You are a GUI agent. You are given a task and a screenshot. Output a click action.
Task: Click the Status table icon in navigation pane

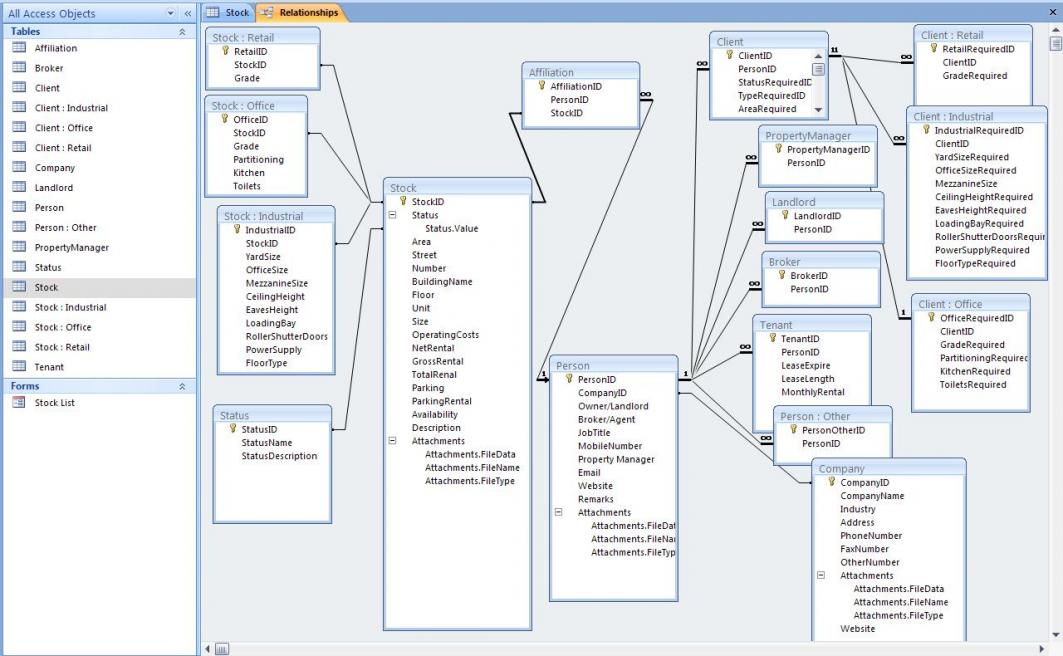[x=20, y=266]
